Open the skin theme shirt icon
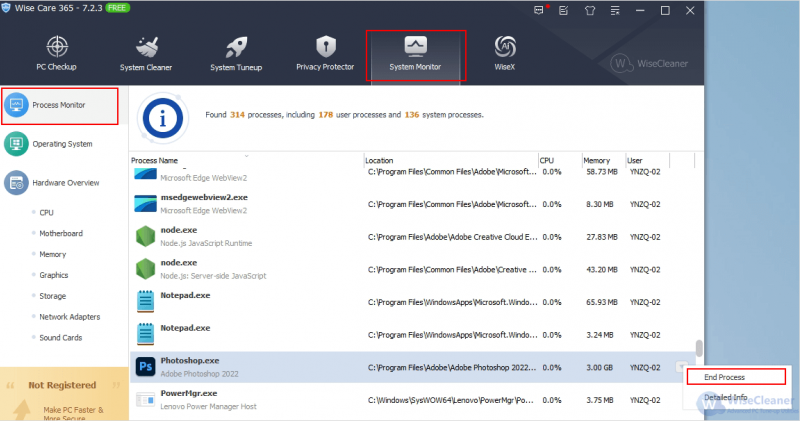The width and height of the screenshot is (800, 421). click(590, 10)
